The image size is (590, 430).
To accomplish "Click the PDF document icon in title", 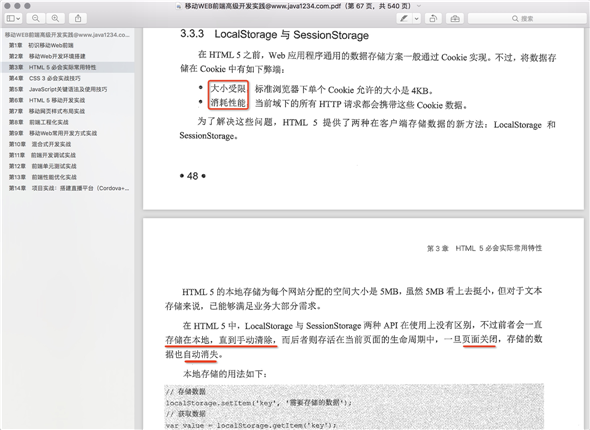I will coord(179,6).
